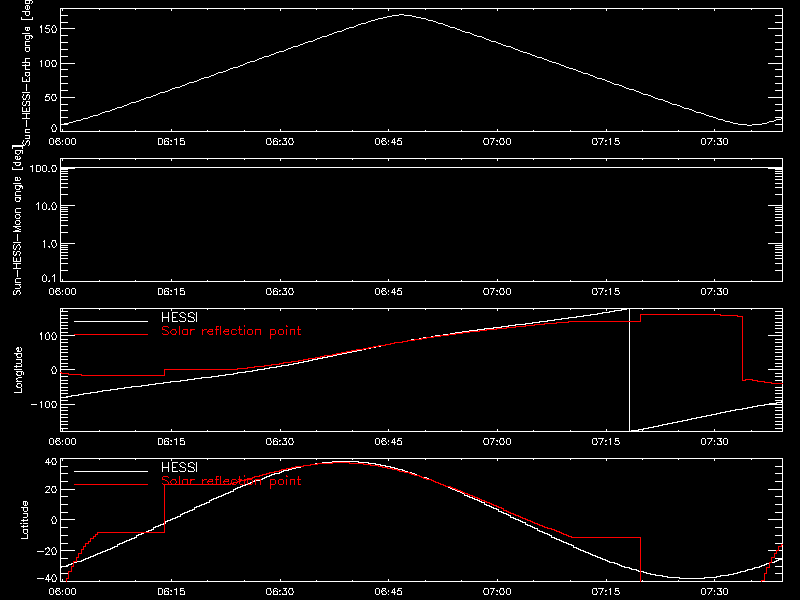800x600 pixels.
Task: Select the -100 tick on Longitude plot
Action: point(44,405)
